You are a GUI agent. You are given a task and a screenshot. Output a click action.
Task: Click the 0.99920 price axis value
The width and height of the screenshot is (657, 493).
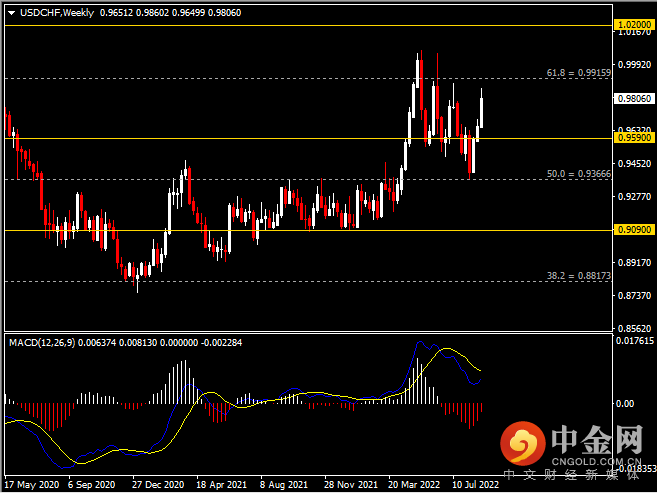634,65
